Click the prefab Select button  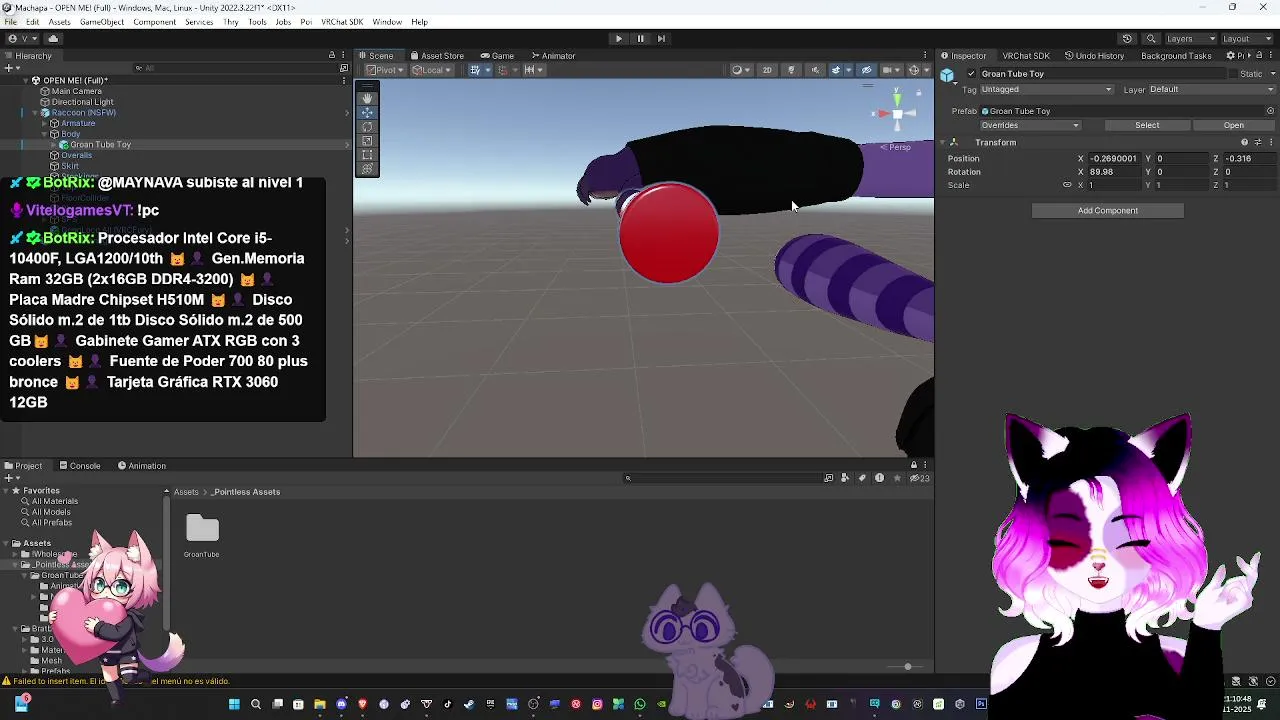1147,125
